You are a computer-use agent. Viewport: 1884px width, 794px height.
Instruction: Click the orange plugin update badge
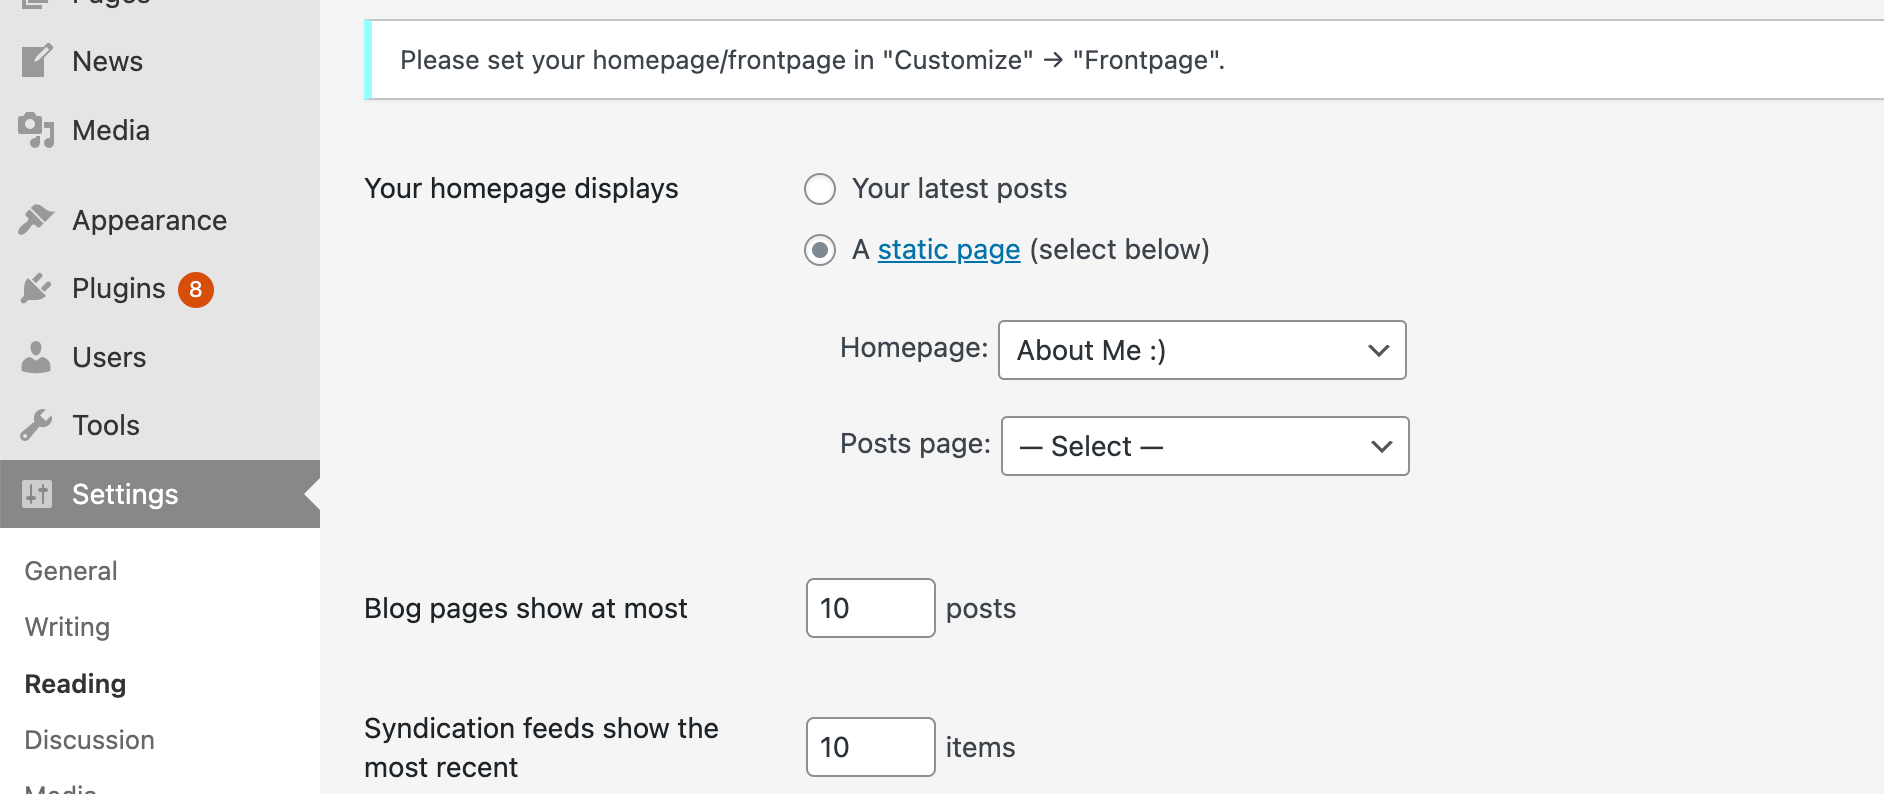coord(196,289)
